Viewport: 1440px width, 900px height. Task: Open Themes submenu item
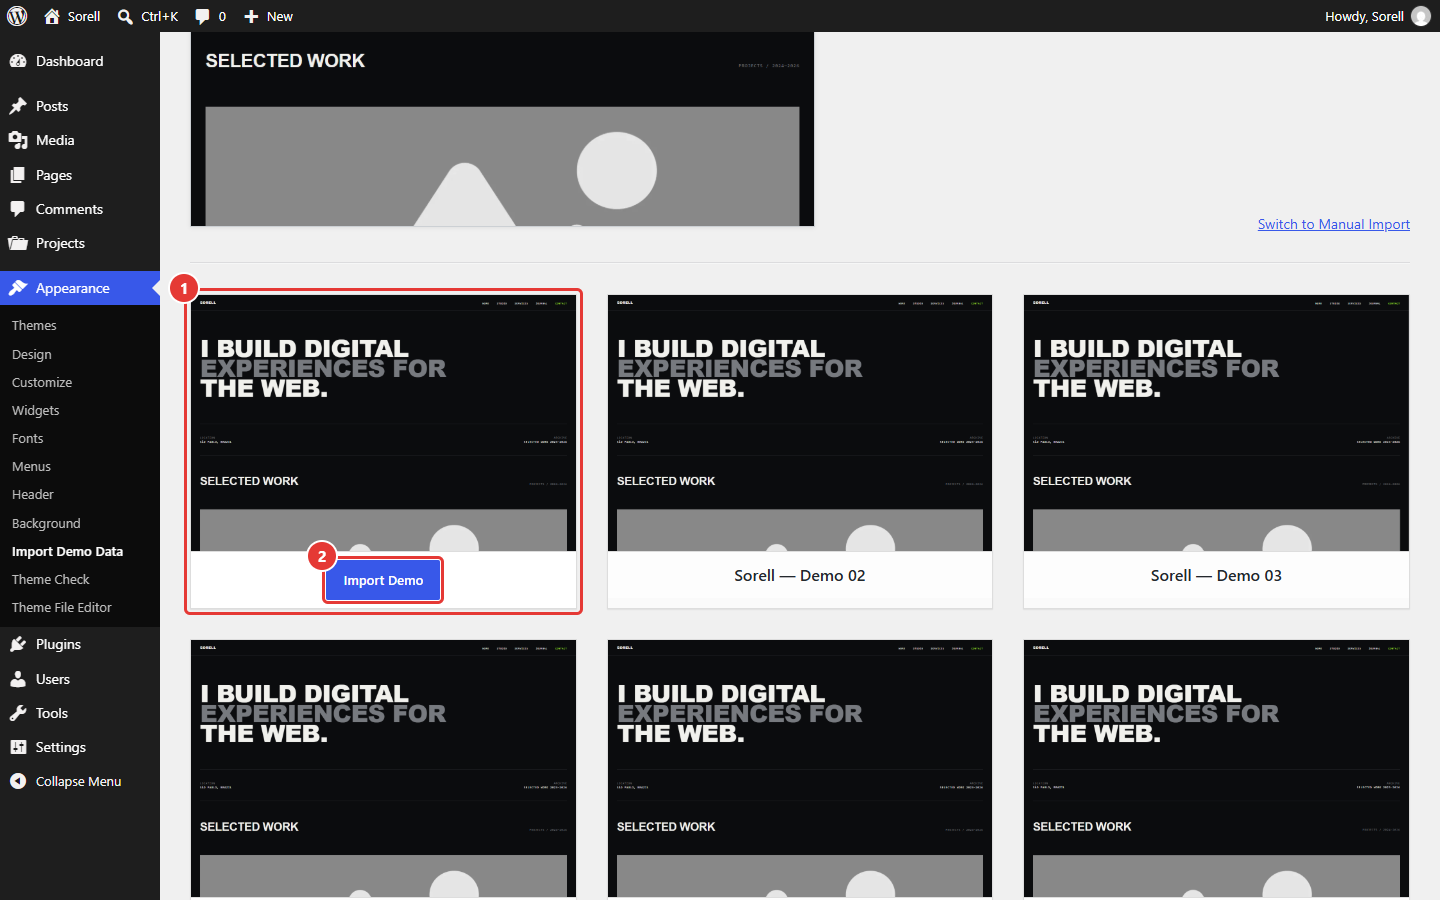[x=34, y=325]
